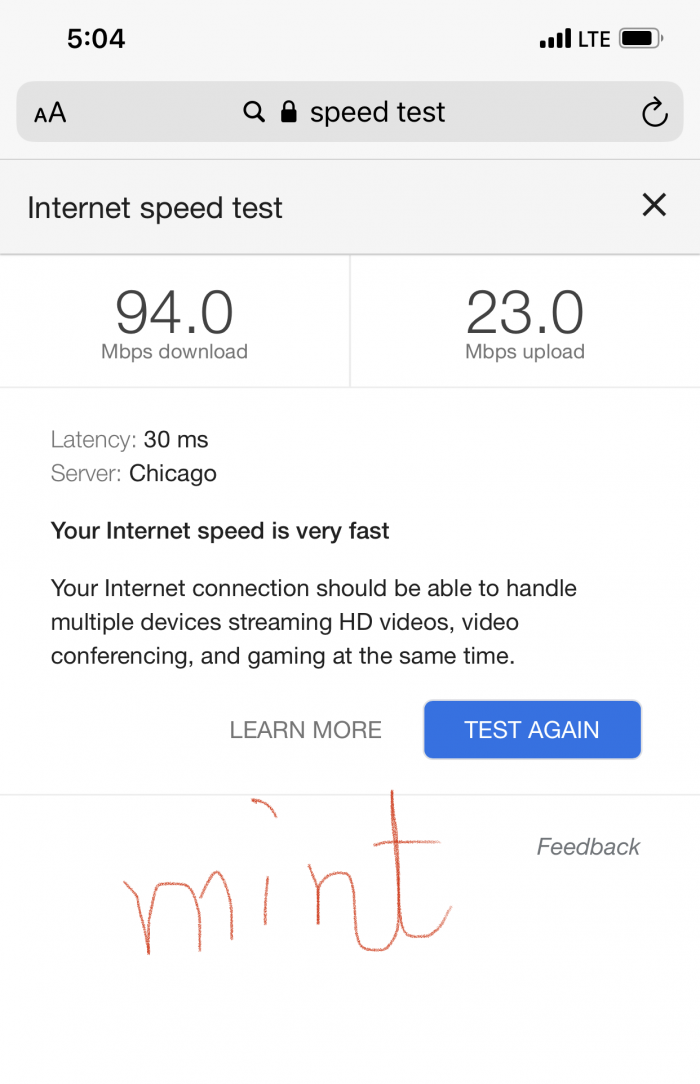This screenshot has width=700, height=1084.
Task: Tap the padlock secure site icon
Action: (289, 111)
